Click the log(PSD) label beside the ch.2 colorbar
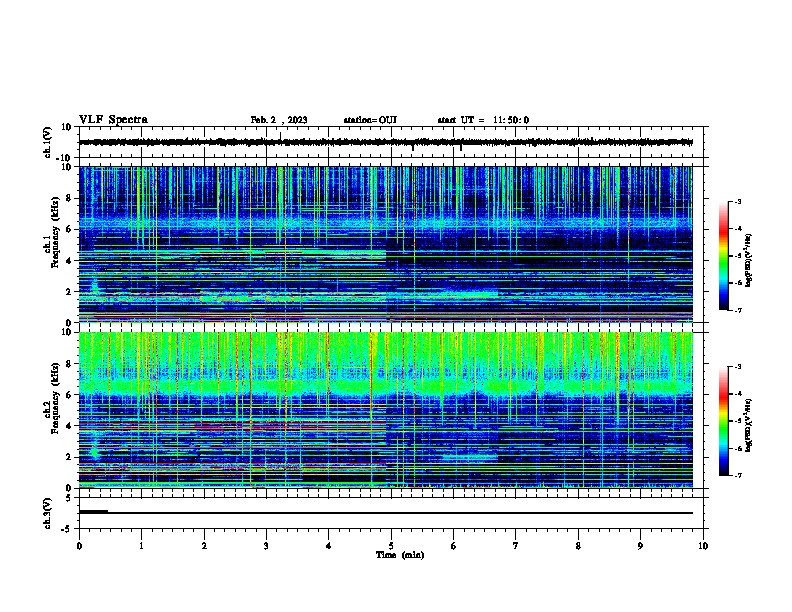Image resolution: width=792 pixels, height=612 pixels. (749, 426)
